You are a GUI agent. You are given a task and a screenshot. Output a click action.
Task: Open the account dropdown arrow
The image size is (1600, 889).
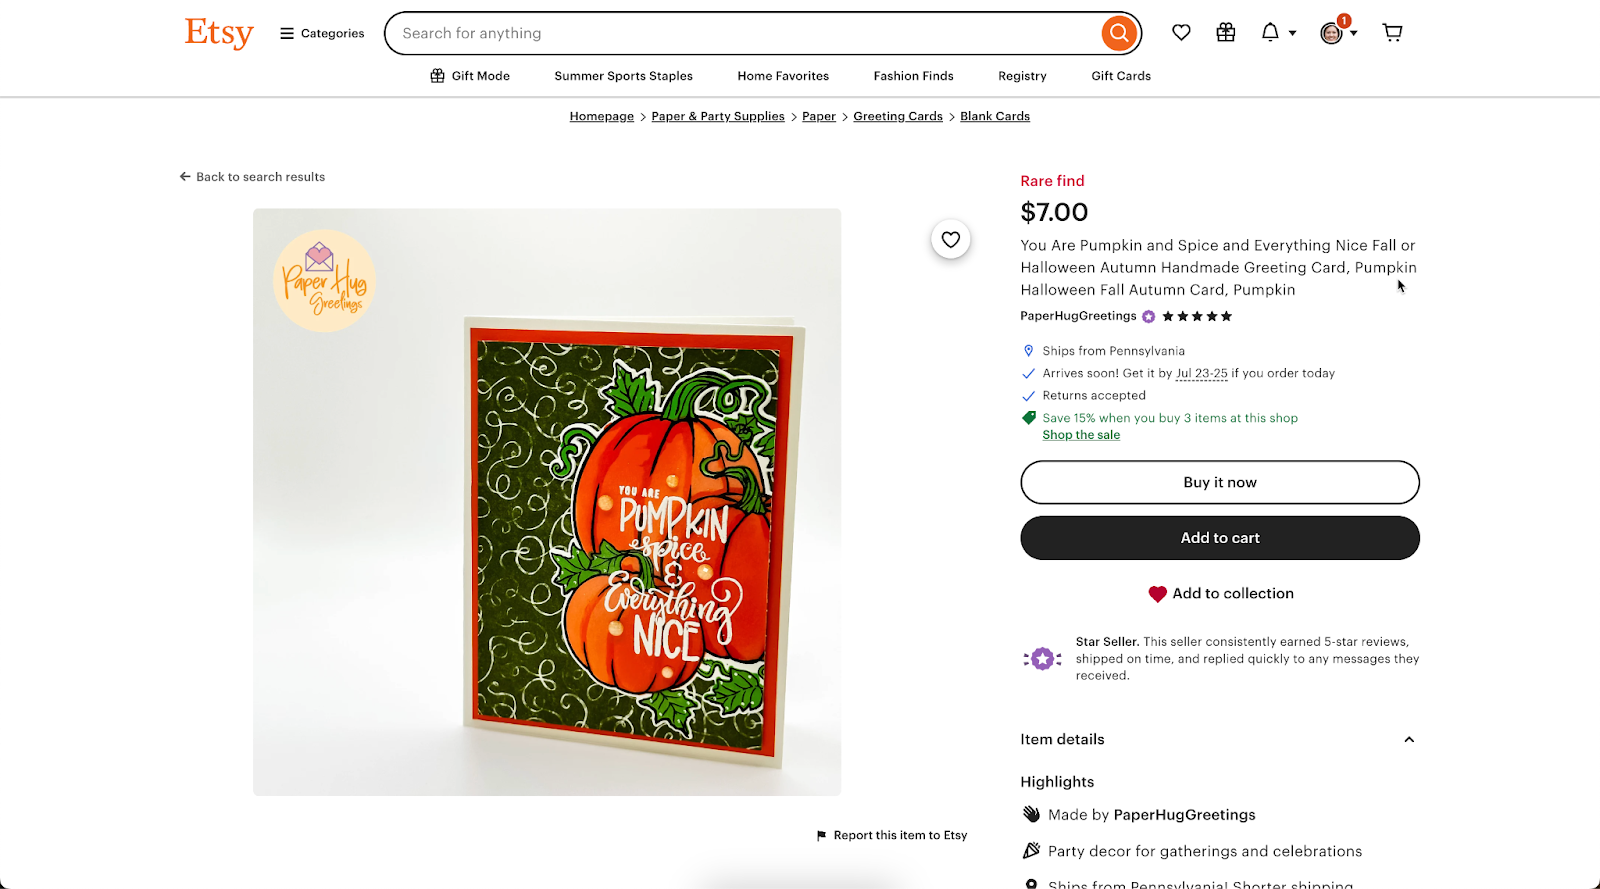pos(1353,32)
